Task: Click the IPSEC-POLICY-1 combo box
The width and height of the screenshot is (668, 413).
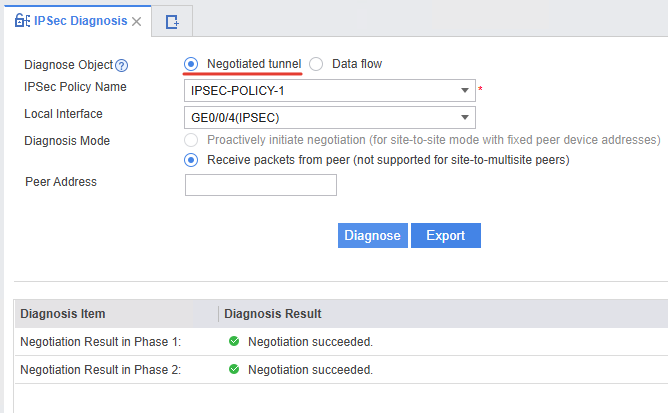Action: click(320, 91)
